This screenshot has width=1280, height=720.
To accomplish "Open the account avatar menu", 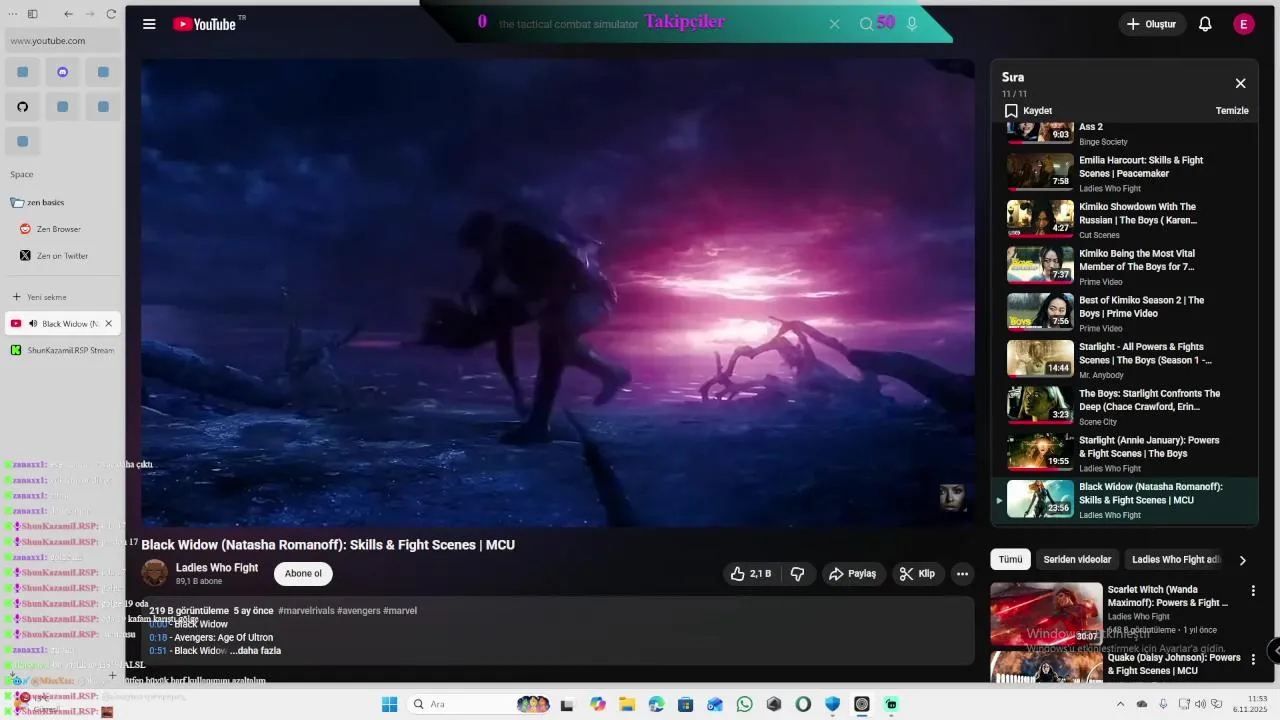I will [1244, 24].
